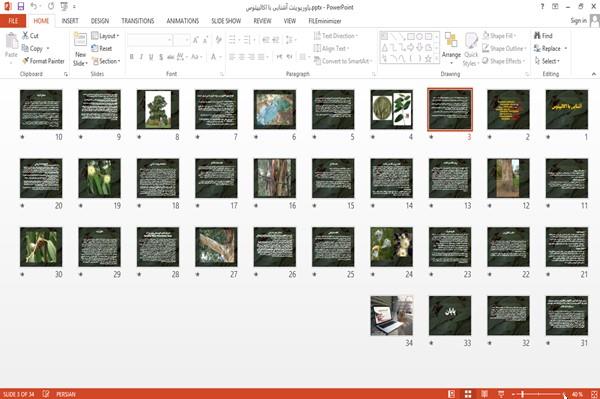Switch to the VIEW tab
The width and height of the screenshot is (600, 399).
coord(290,21)
